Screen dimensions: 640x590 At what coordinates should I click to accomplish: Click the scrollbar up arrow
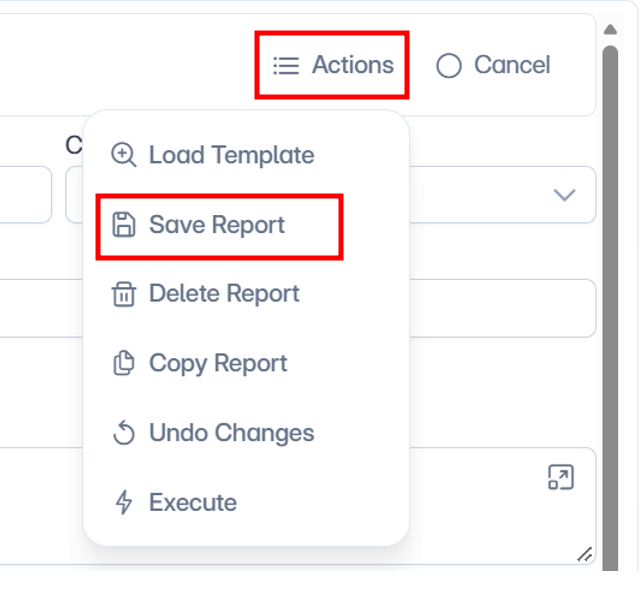(610, 29)
